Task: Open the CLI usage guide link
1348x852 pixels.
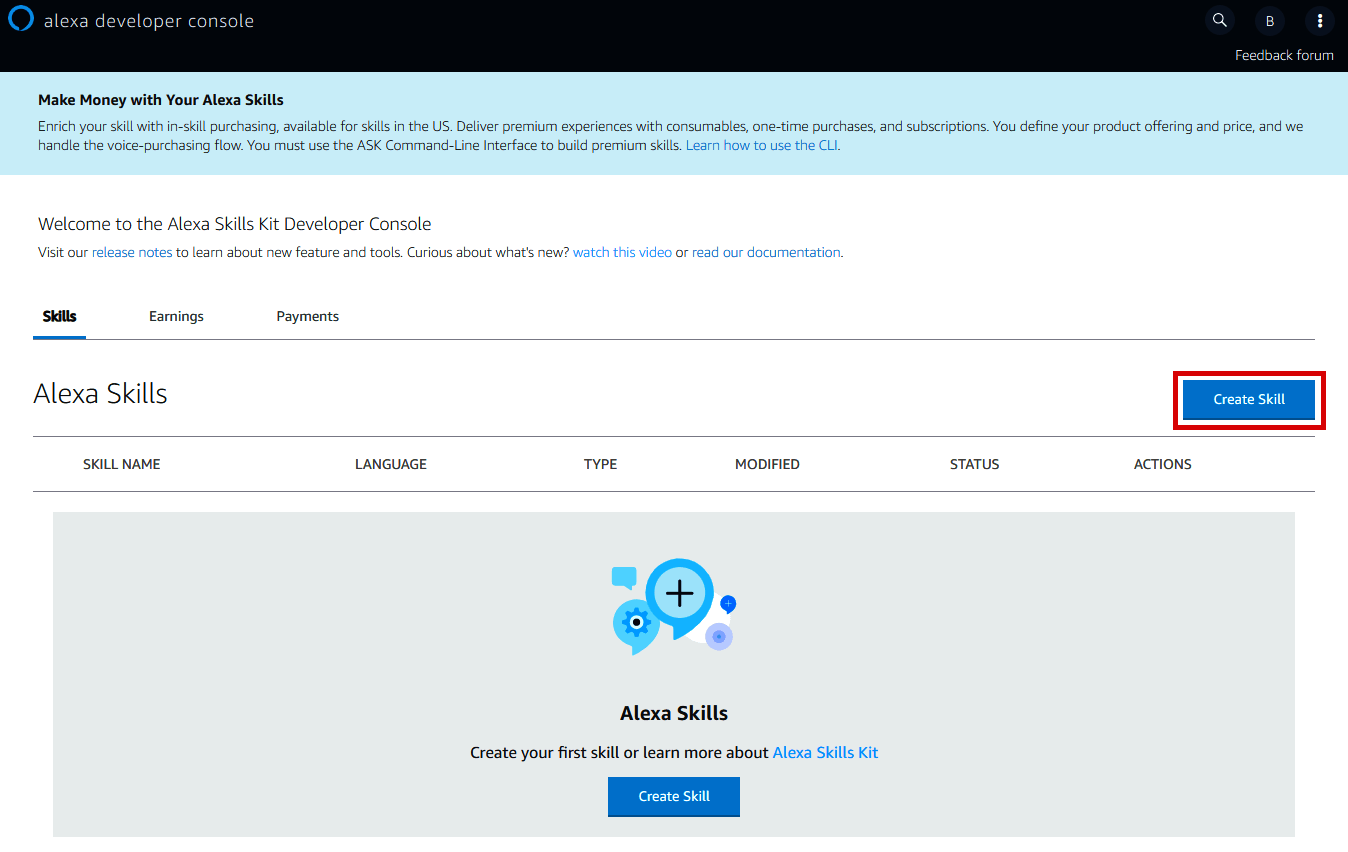Action: [761, 144]
